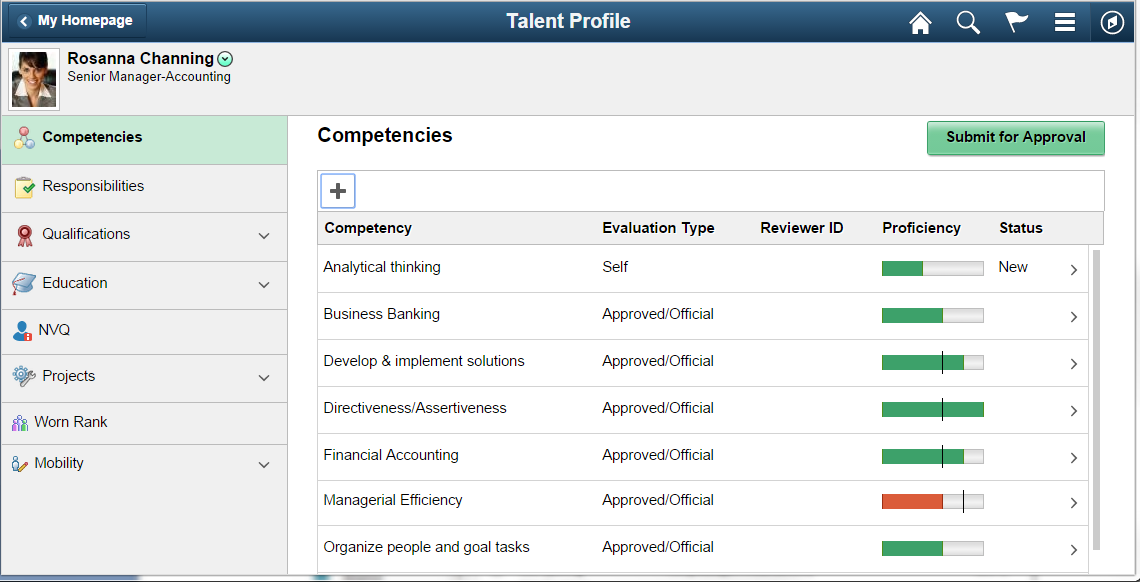Select the Worn Rank sidebar item
This screenshot has height=582, width=1140.
pyautogui.click(x=144, y=424)
